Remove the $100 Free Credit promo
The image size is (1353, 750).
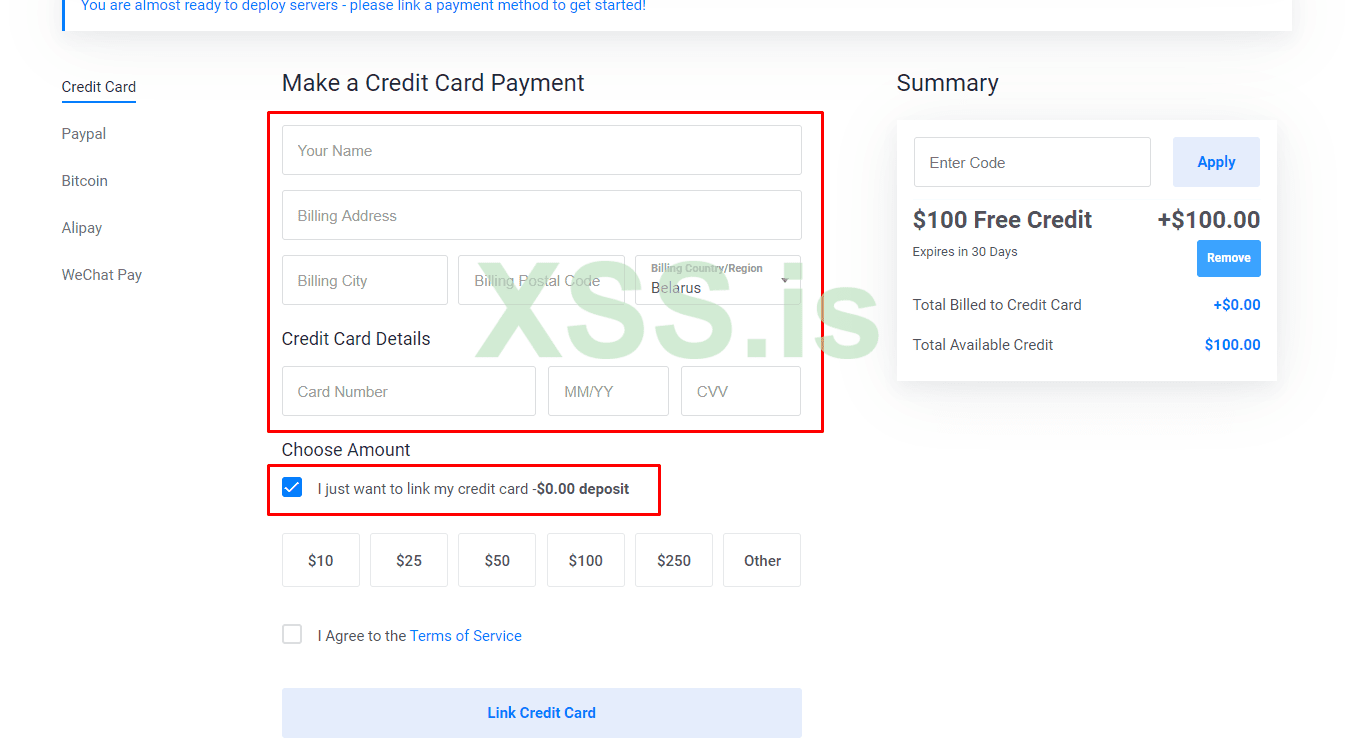1228,258
